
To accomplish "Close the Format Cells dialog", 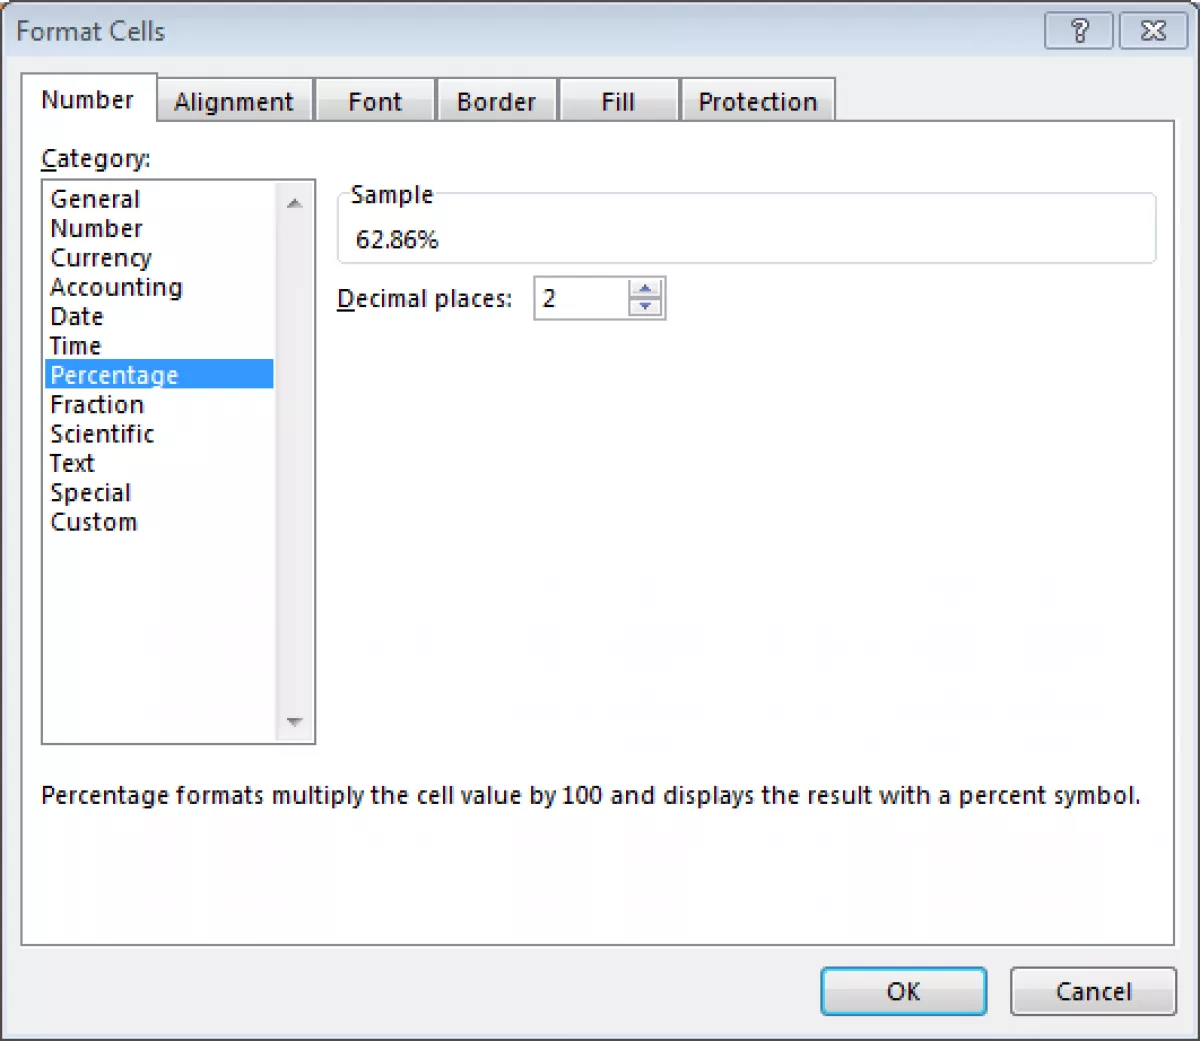I will tap(1153, 31).
